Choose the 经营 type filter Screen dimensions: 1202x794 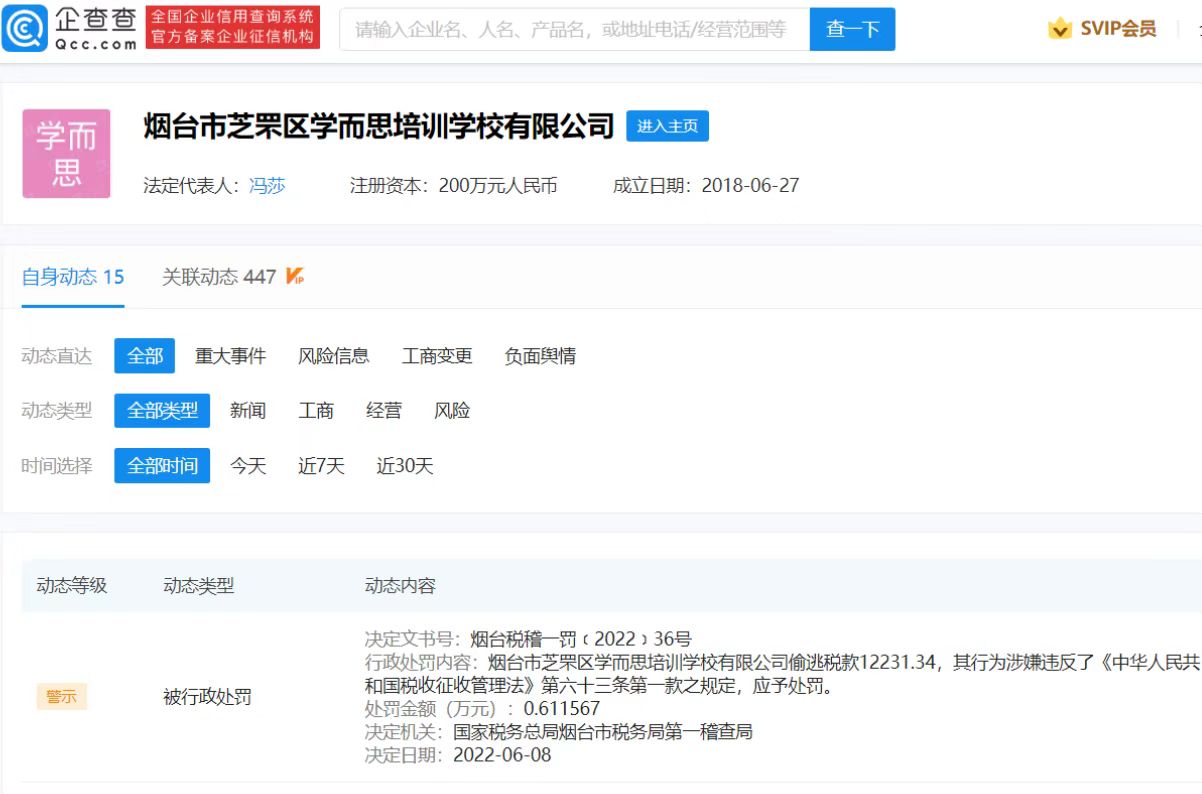(384, 411)
